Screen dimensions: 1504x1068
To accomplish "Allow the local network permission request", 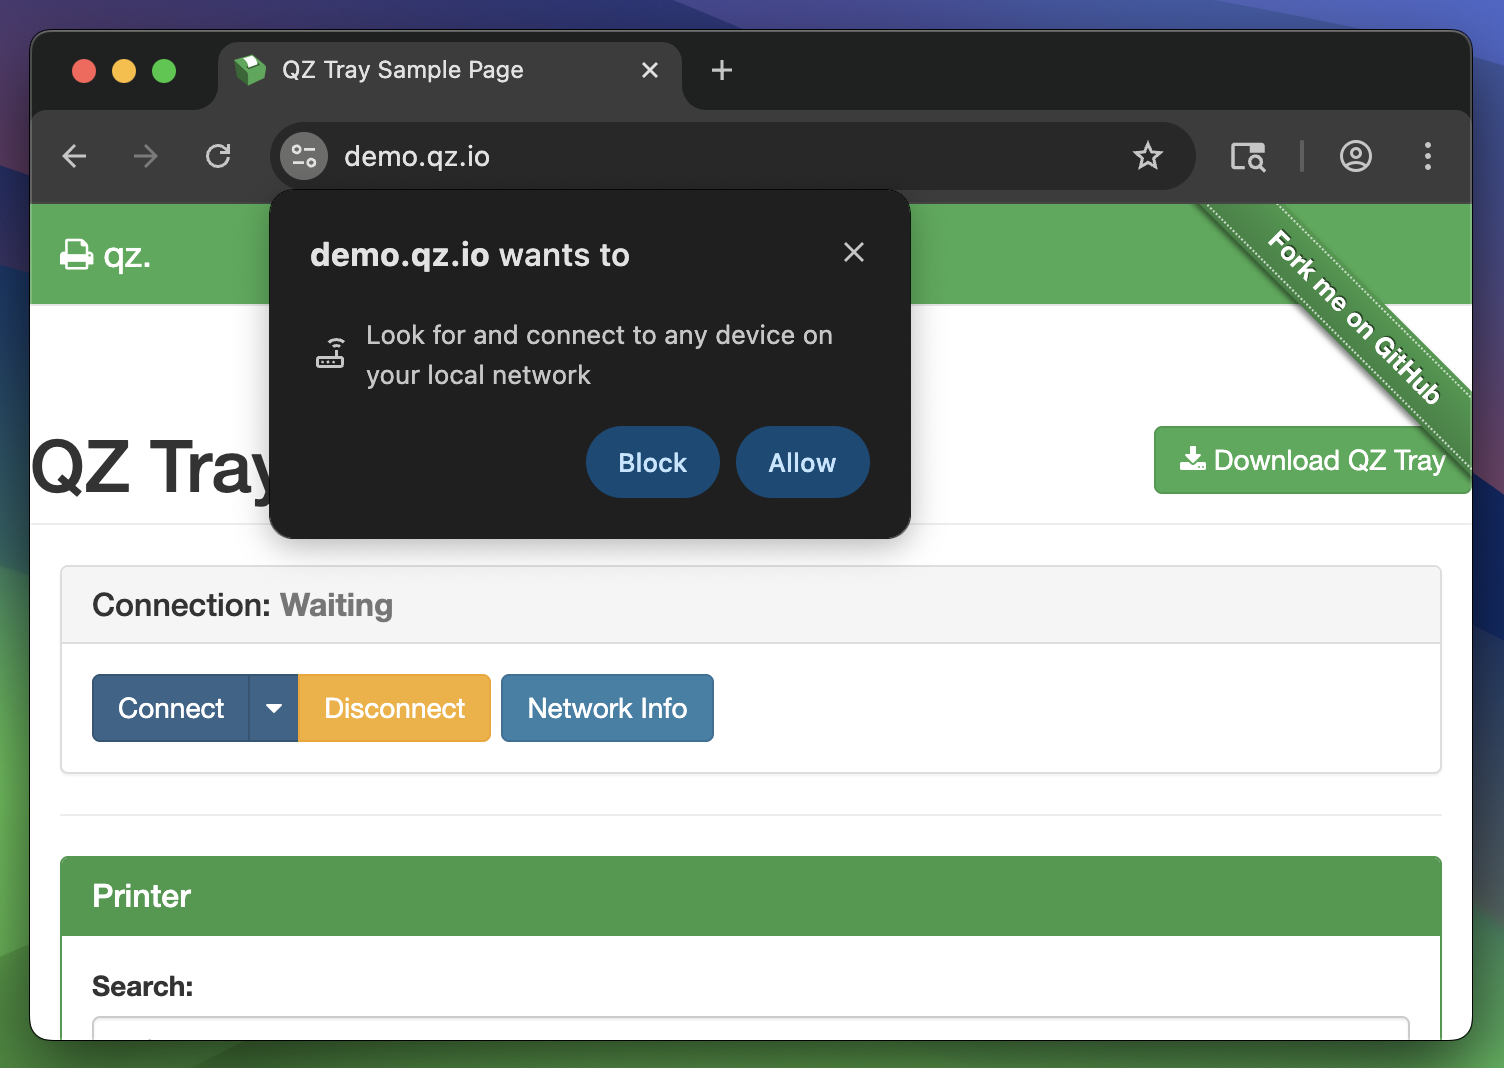I will point(803,462).
